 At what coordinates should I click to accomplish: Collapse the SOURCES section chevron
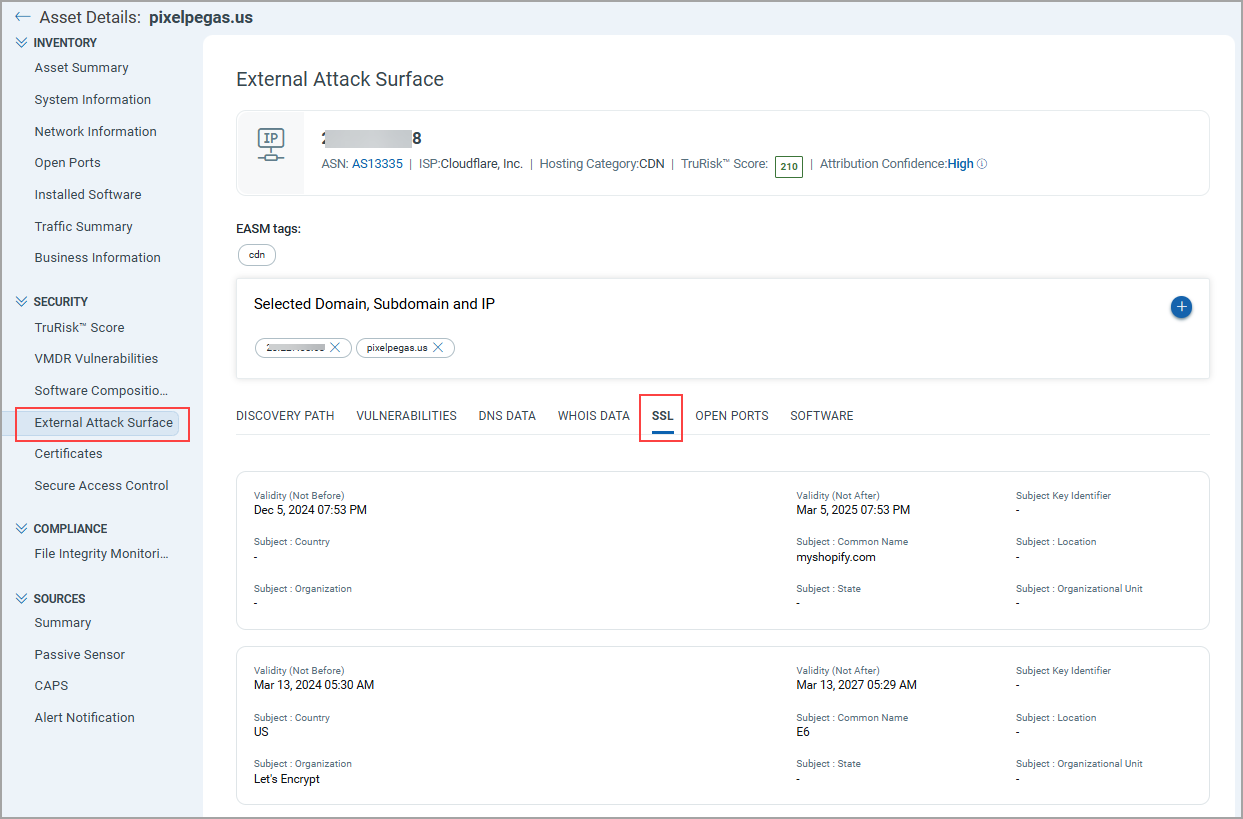20,598
